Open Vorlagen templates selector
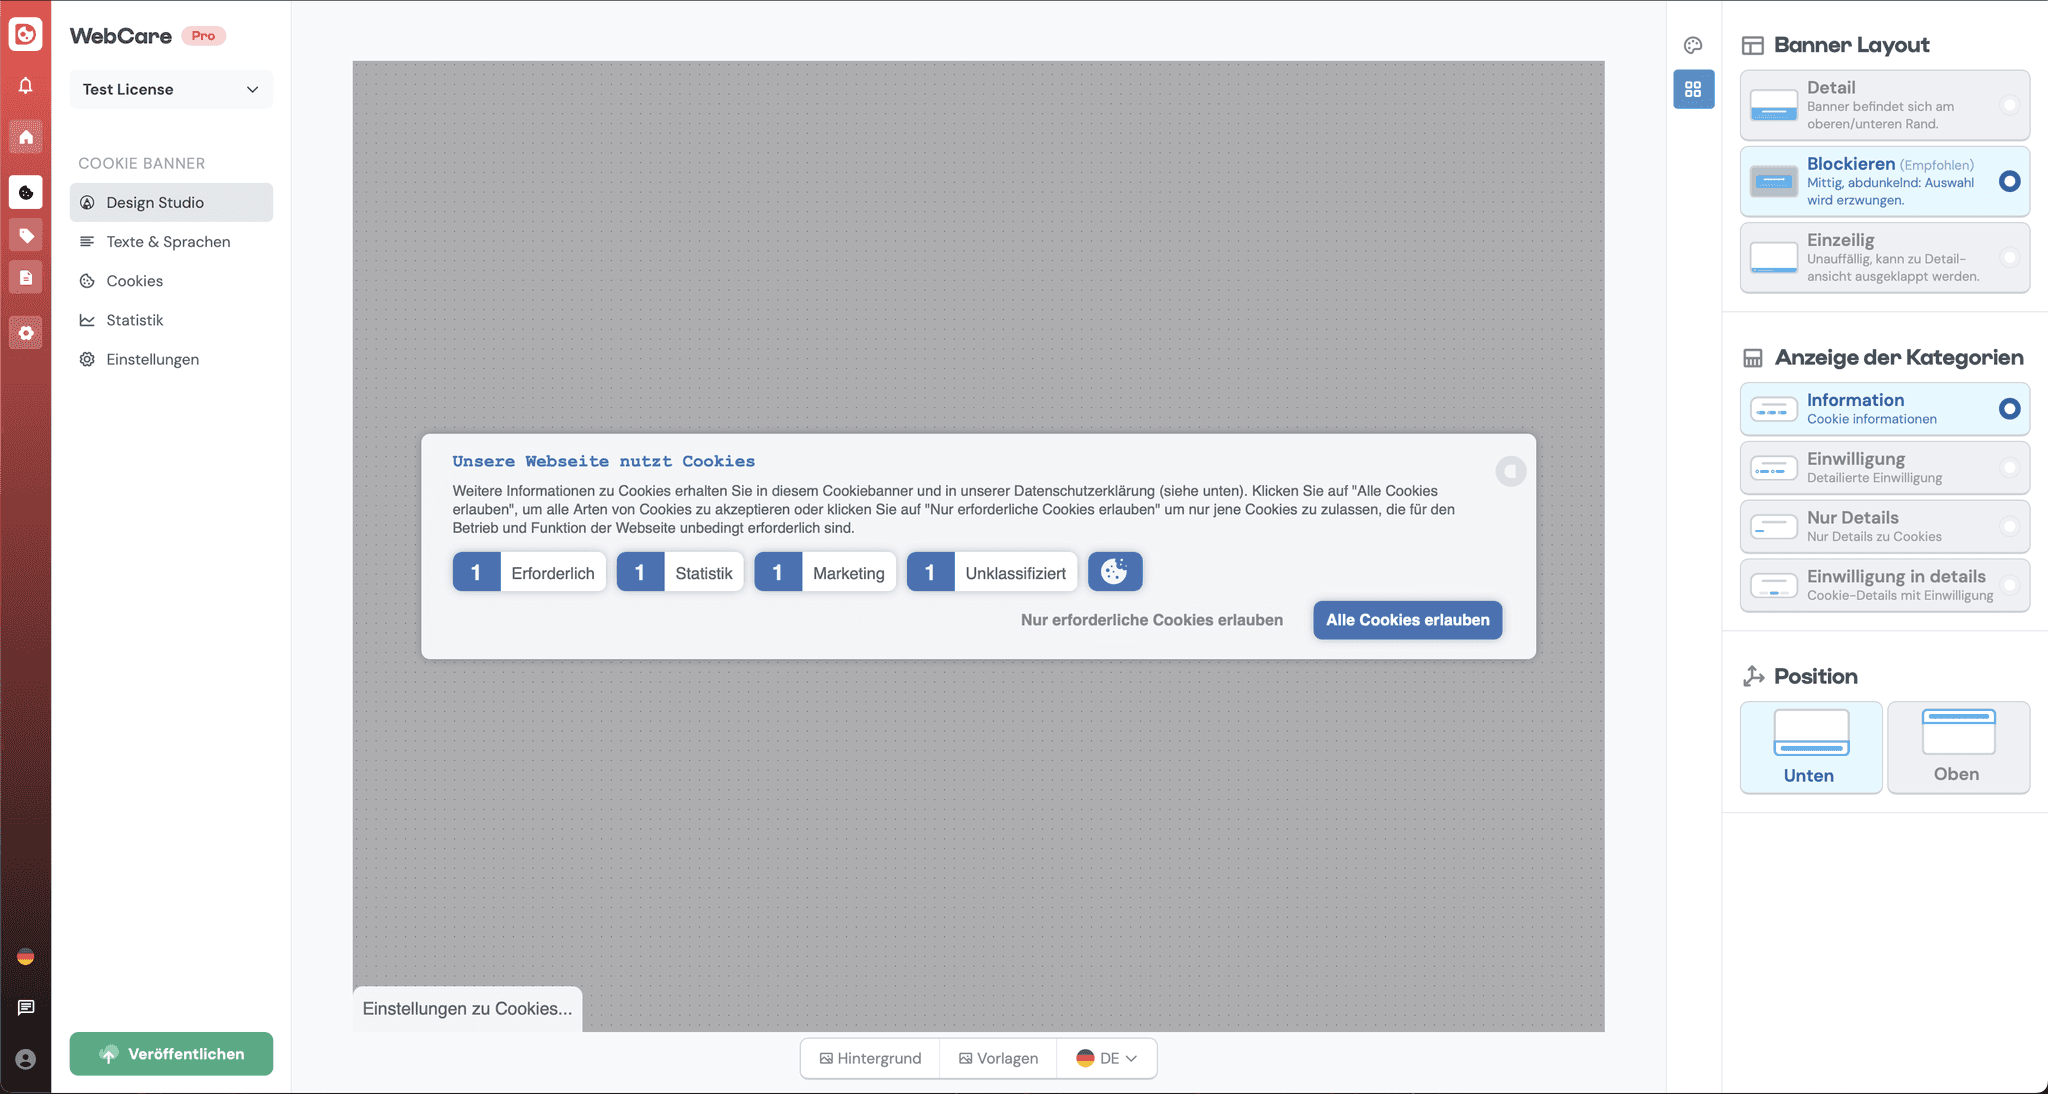The image size is (2048, 1094). pyautogui.click(x=998, y=1058)
